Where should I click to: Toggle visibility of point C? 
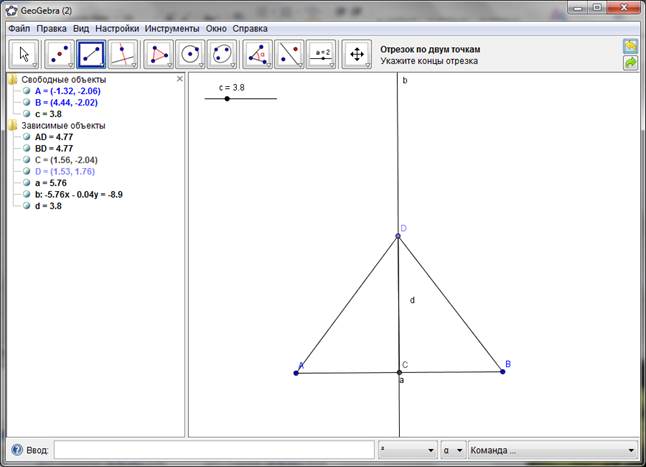coord(27,160)
